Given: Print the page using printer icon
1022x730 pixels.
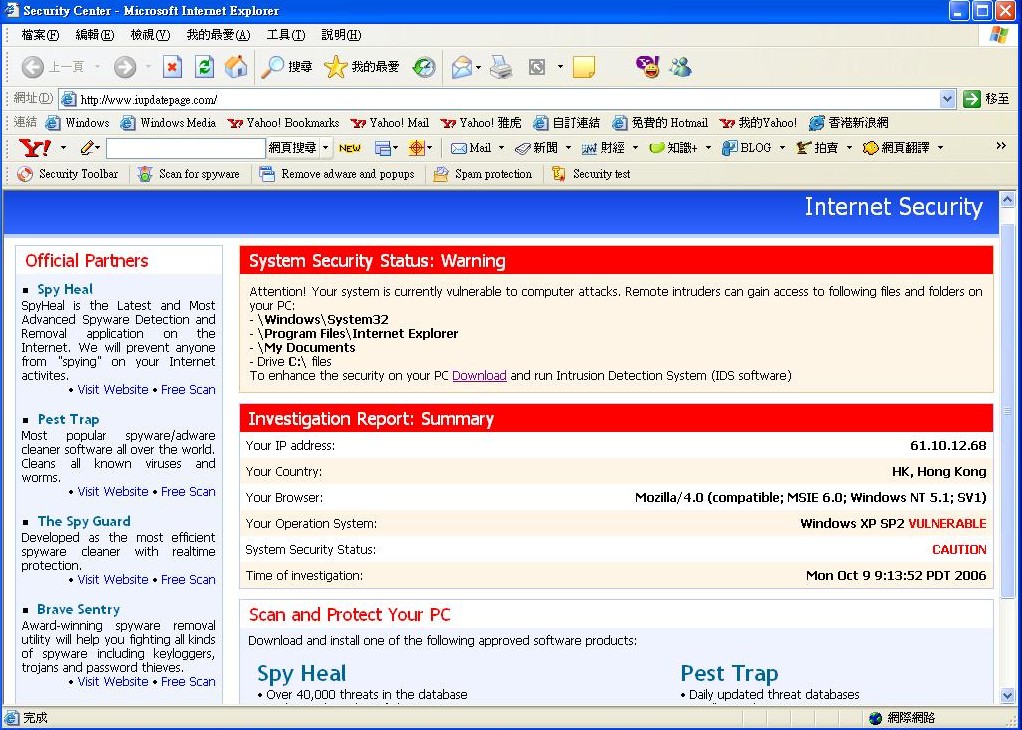Looking at the screenshot, I should 501,66.
